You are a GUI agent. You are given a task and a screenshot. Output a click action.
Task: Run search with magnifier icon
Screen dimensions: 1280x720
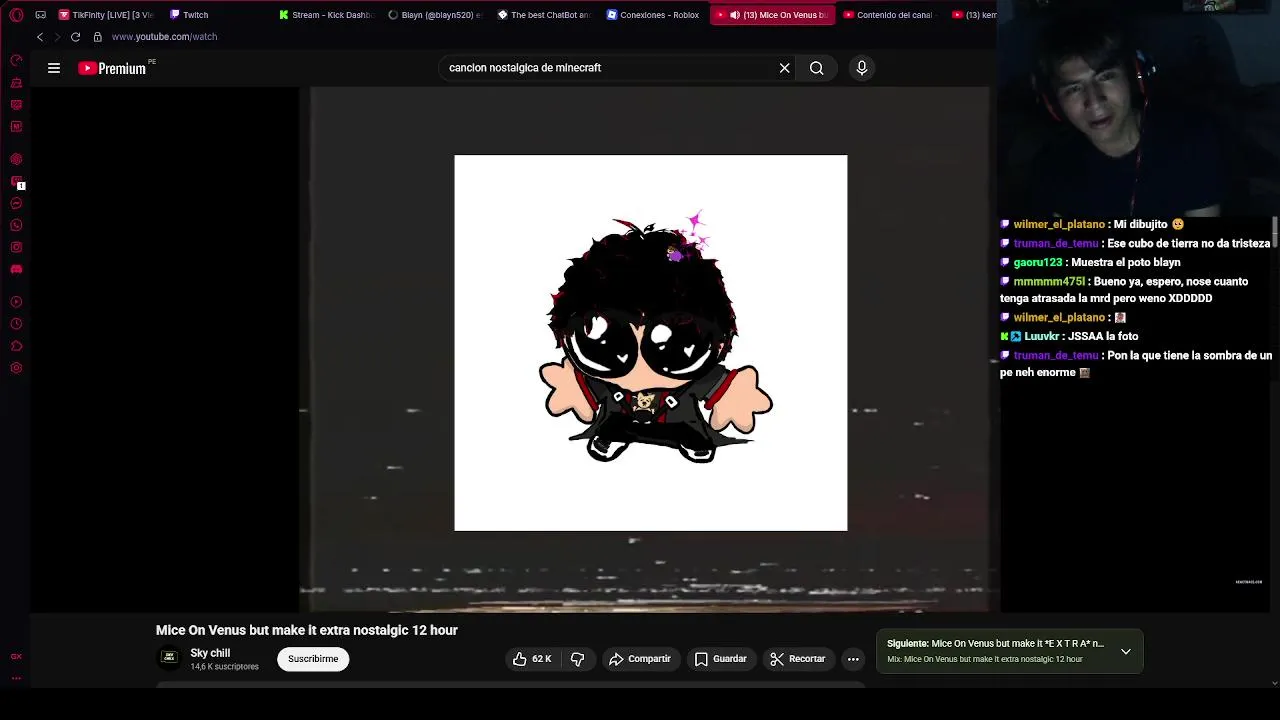tap(817, 68)
